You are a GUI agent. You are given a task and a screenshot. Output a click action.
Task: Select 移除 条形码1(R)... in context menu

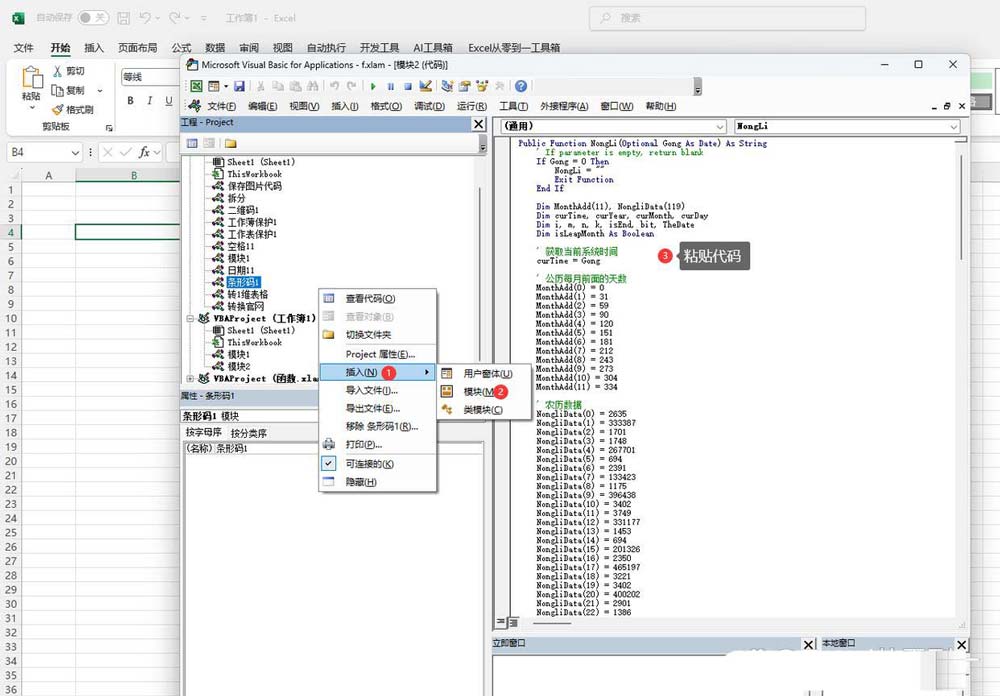(378, 426)
